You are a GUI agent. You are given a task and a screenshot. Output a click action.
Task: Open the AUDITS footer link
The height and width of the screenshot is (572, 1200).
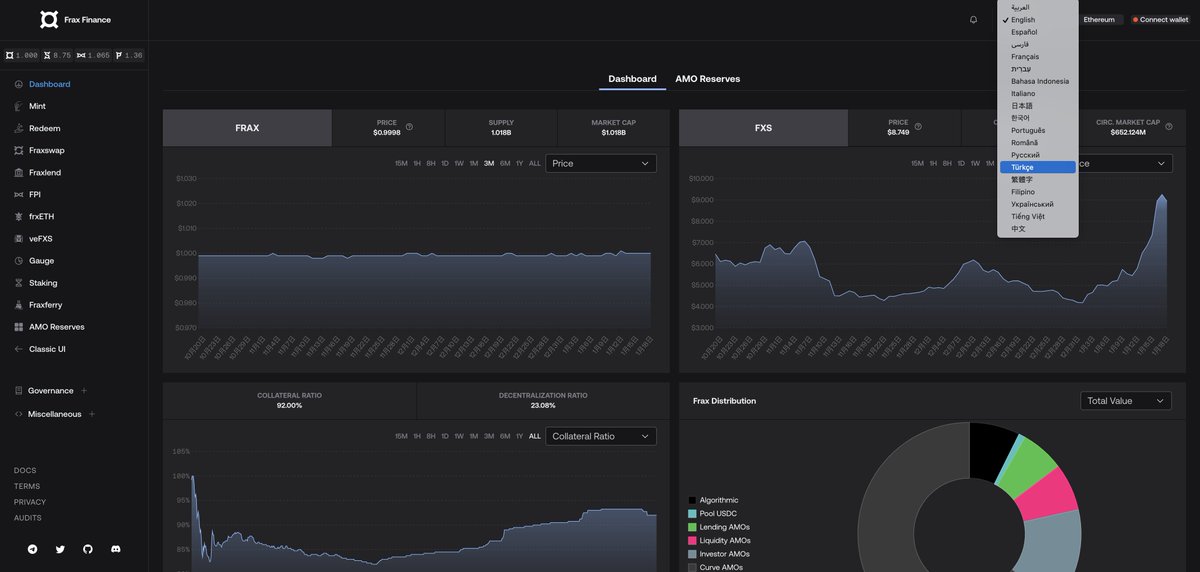click(28, 518)
